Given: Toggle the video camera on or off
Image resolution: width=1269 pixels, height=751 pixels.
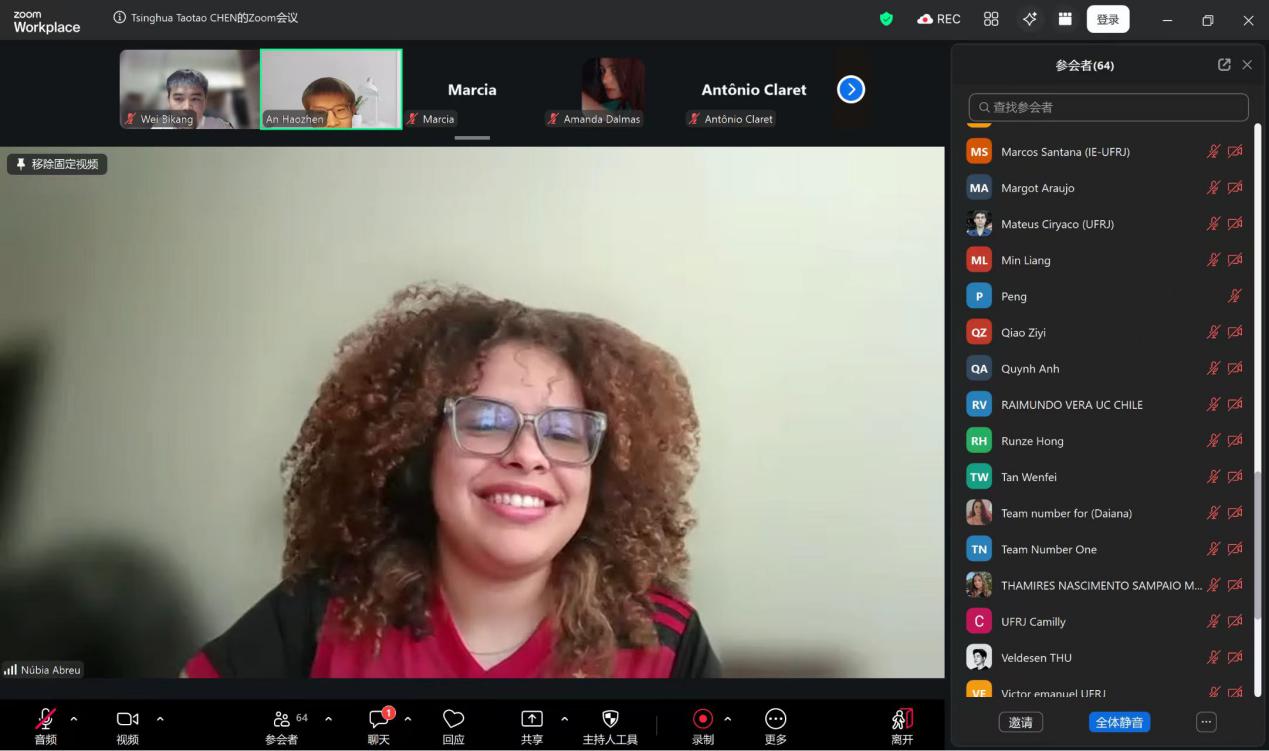Looking at the screenshot, I should (x=127, y=719).
